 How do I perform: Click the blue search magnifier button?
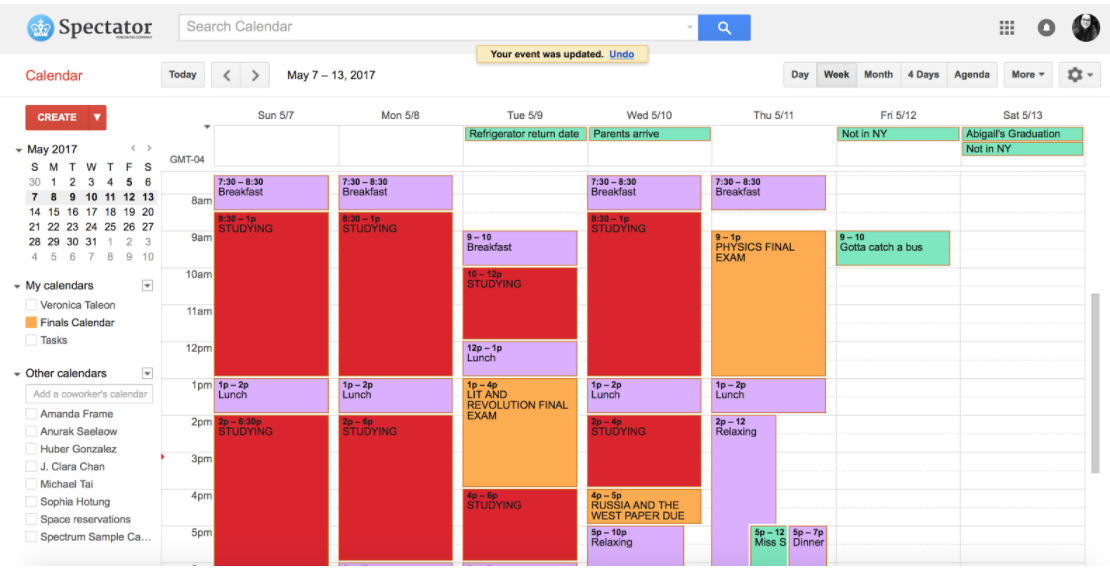pyautogui.click(x=724, y=27)
